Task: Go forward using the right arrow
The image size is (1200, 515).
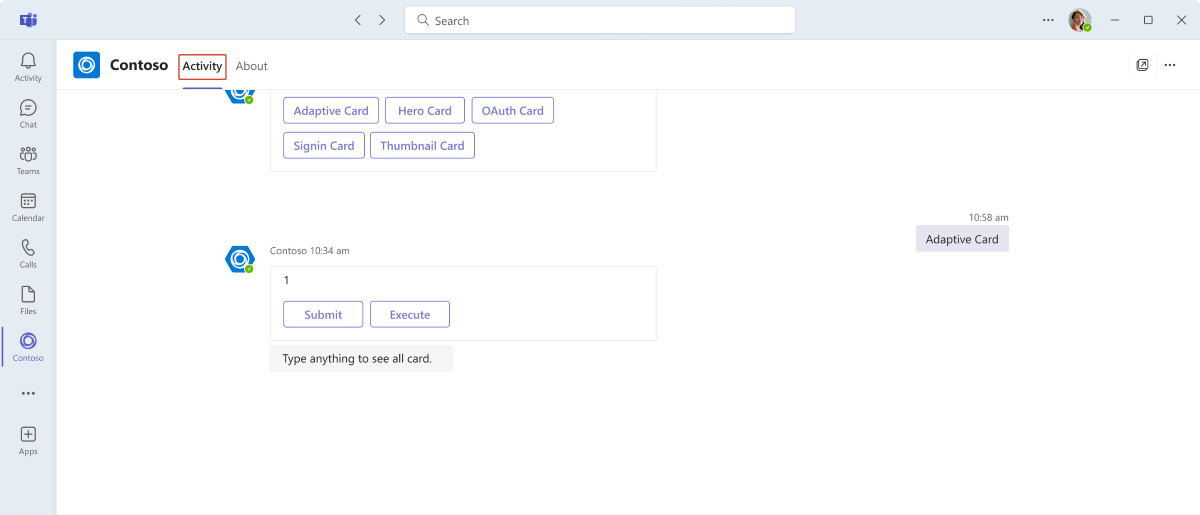Action: [x=382, y=20]
